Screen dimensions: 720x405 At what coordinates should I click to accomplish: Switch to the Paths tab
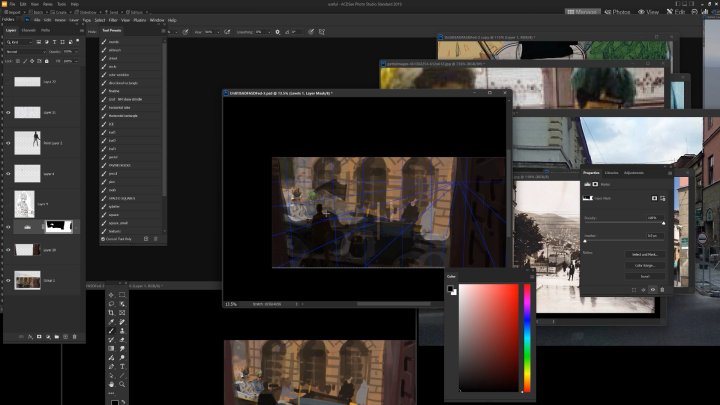(45, 30)
